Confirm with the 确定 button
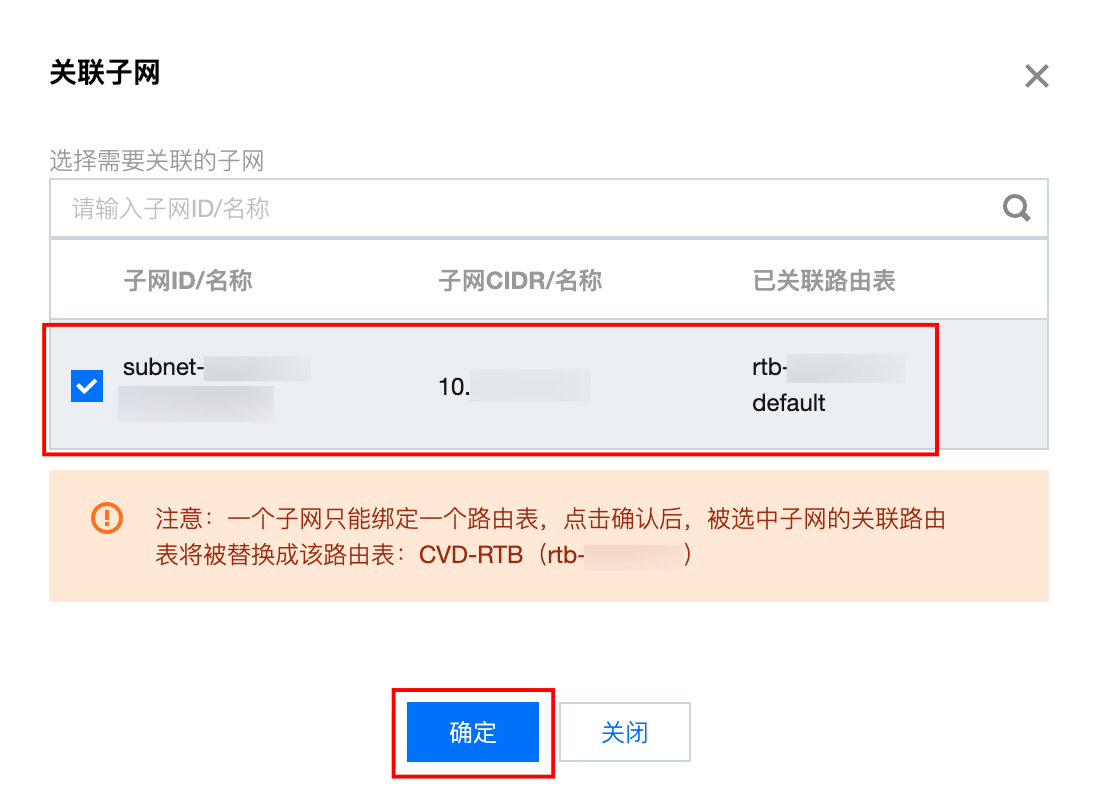The image size is (1098, 810). 473,732
